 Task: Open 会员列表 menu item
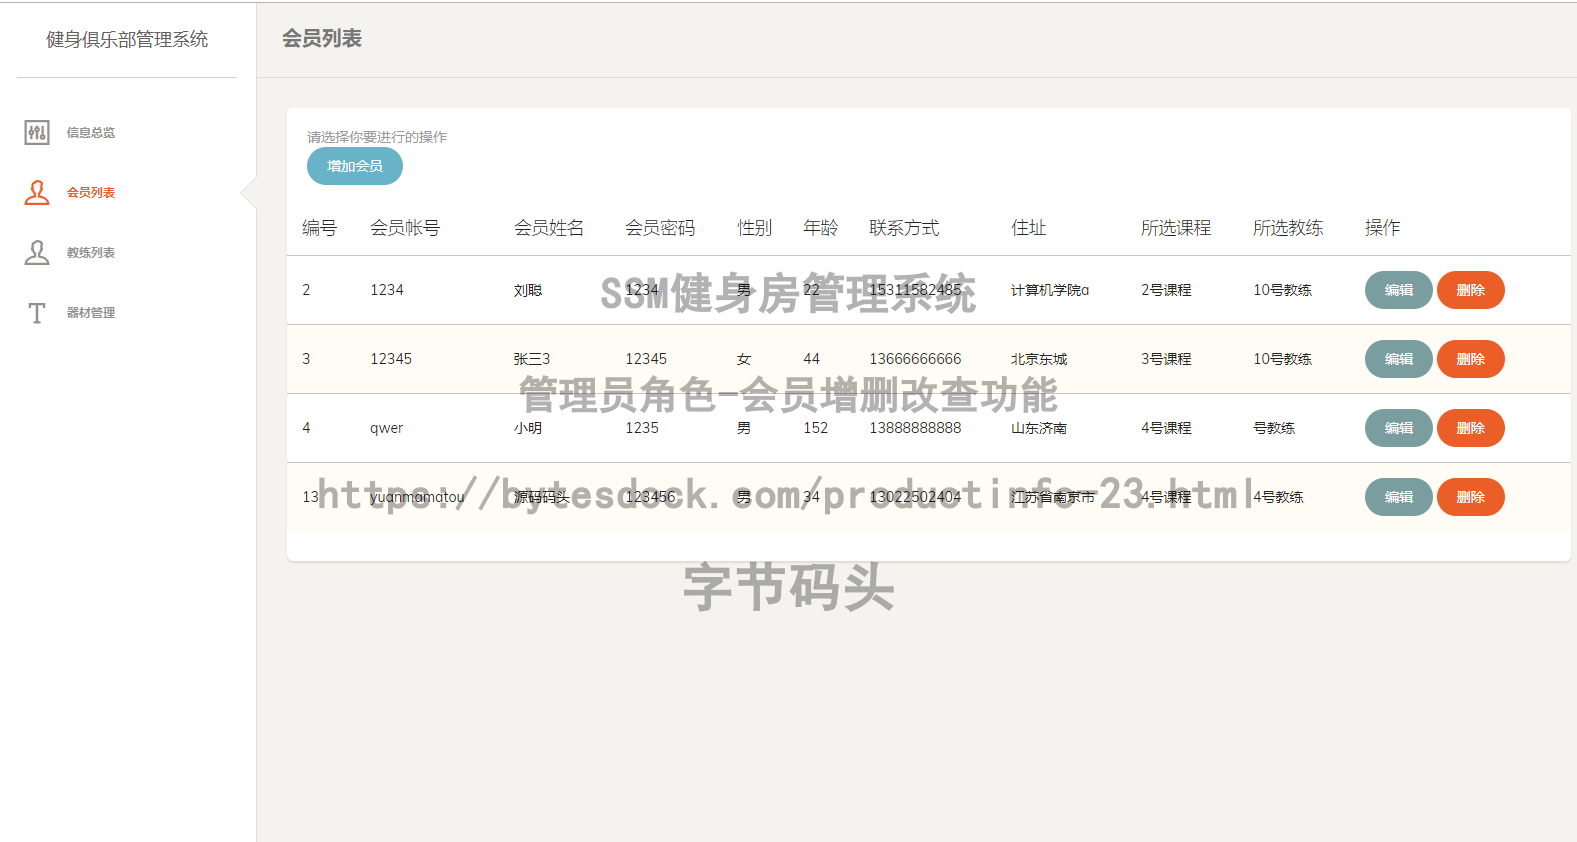pos(91,192)
